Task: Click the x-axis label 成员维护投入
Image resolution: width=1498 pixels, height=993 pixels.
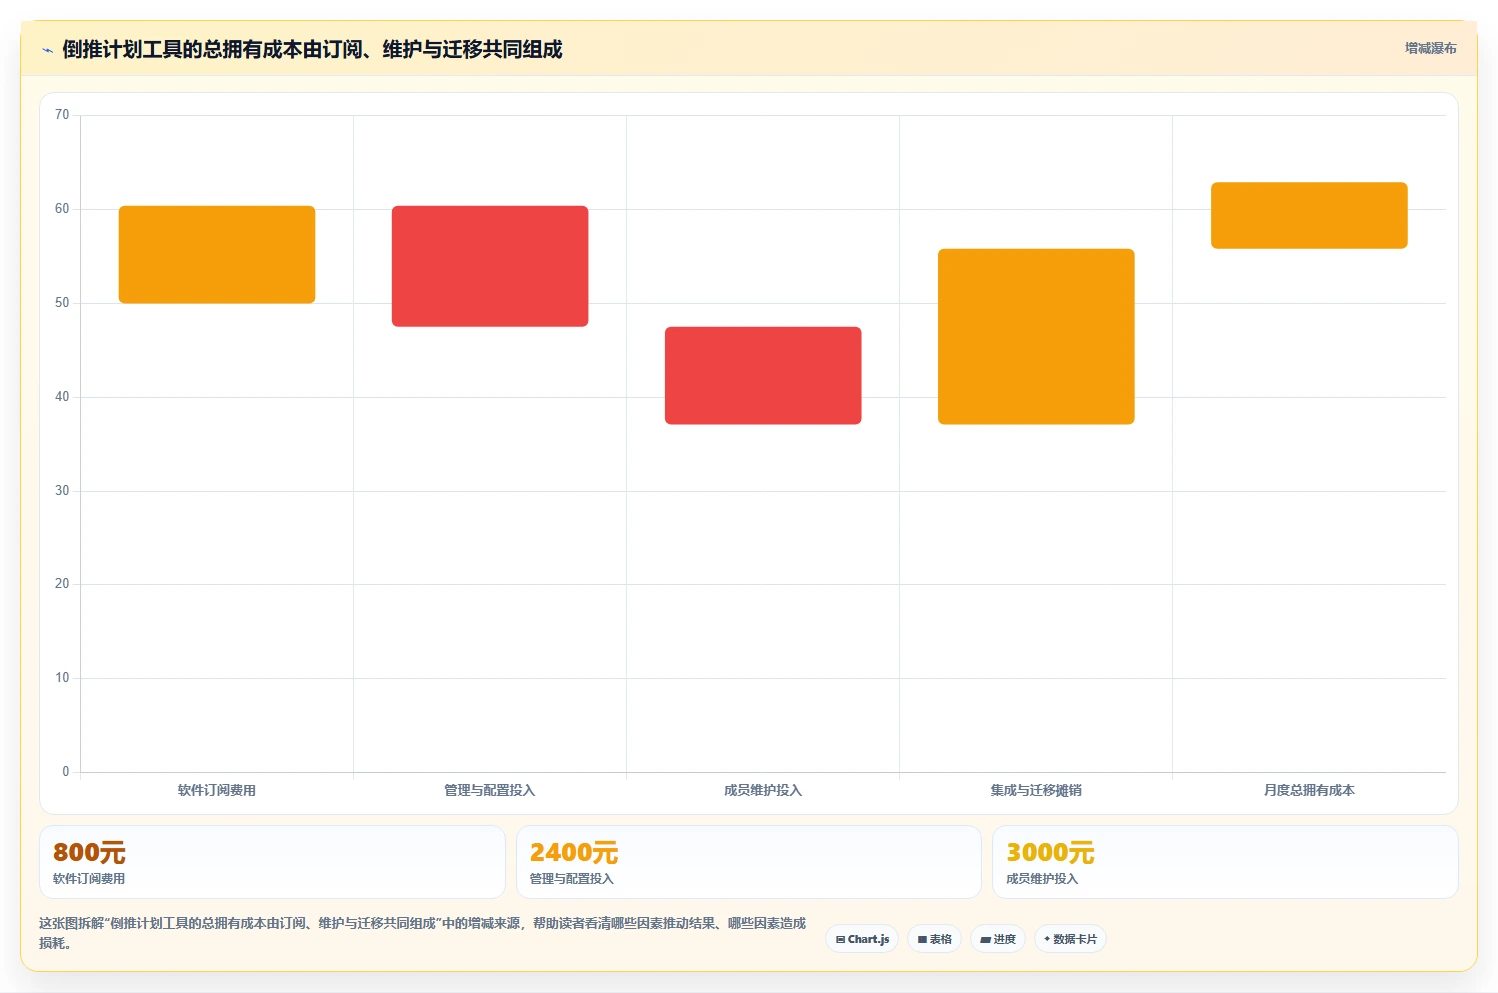Action: (763, 790)
